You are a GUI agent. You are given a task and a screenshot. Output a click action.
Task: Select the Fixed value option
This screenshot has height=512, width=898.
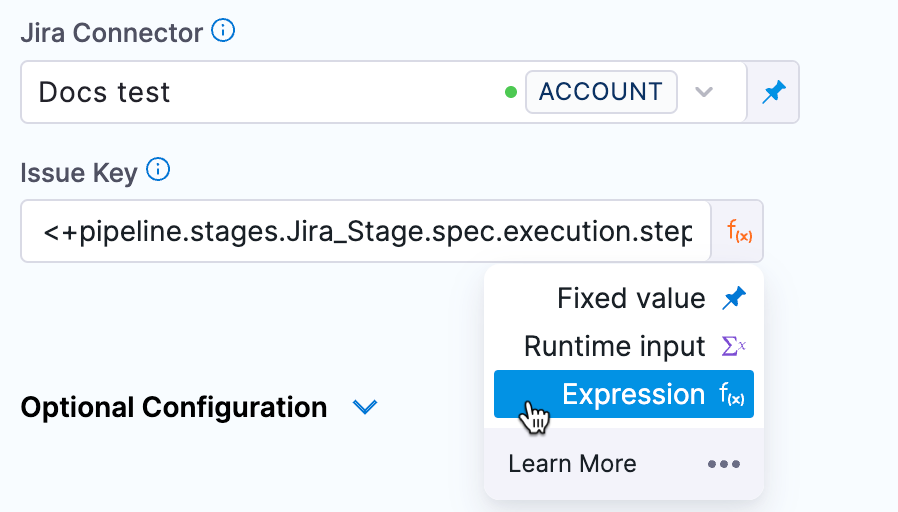point(630,298)
